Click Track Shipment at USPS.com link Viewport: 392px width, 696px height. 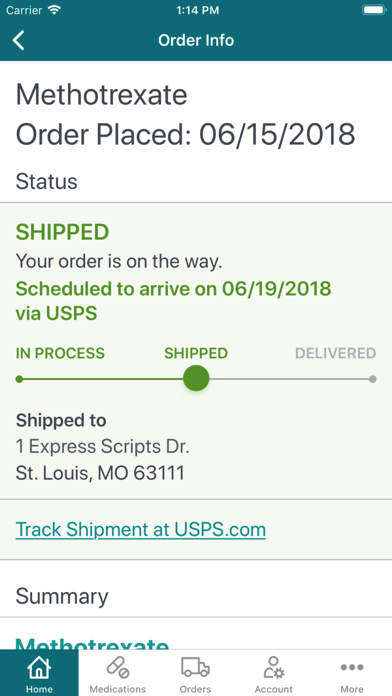click(141, 529)
